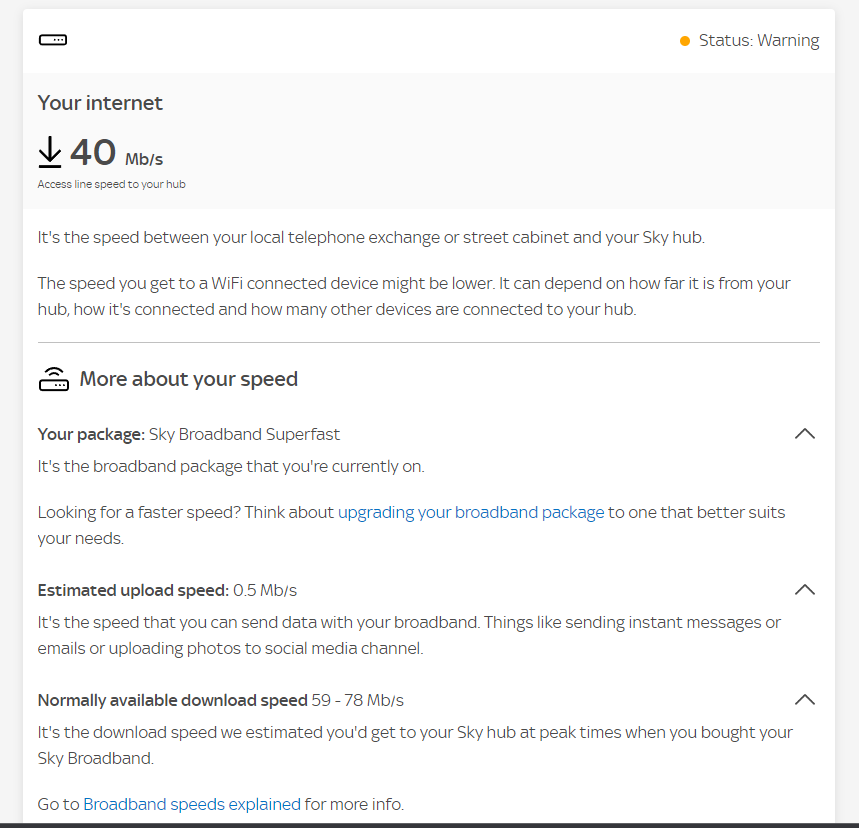The image size is (859, 828).
Task: Click the router icon at top left
Action: point(52,40)
